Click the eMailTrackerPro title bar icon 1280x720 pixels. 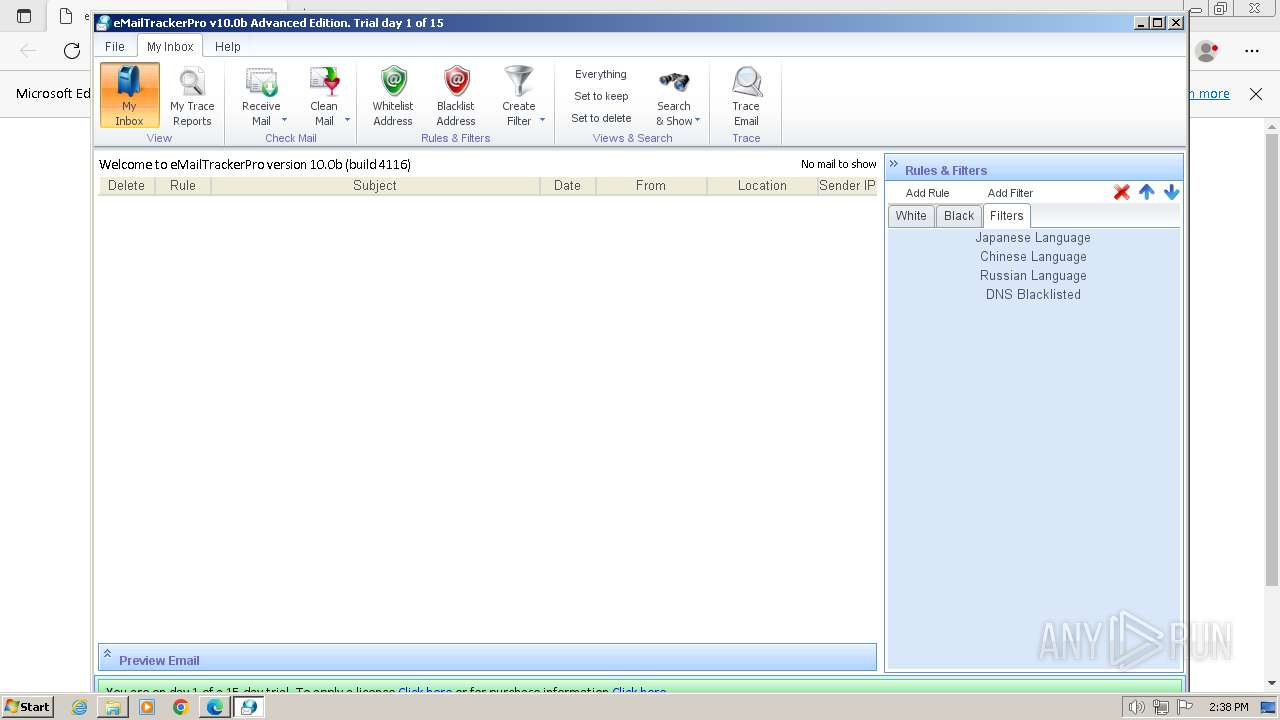[x=103, y=23]
